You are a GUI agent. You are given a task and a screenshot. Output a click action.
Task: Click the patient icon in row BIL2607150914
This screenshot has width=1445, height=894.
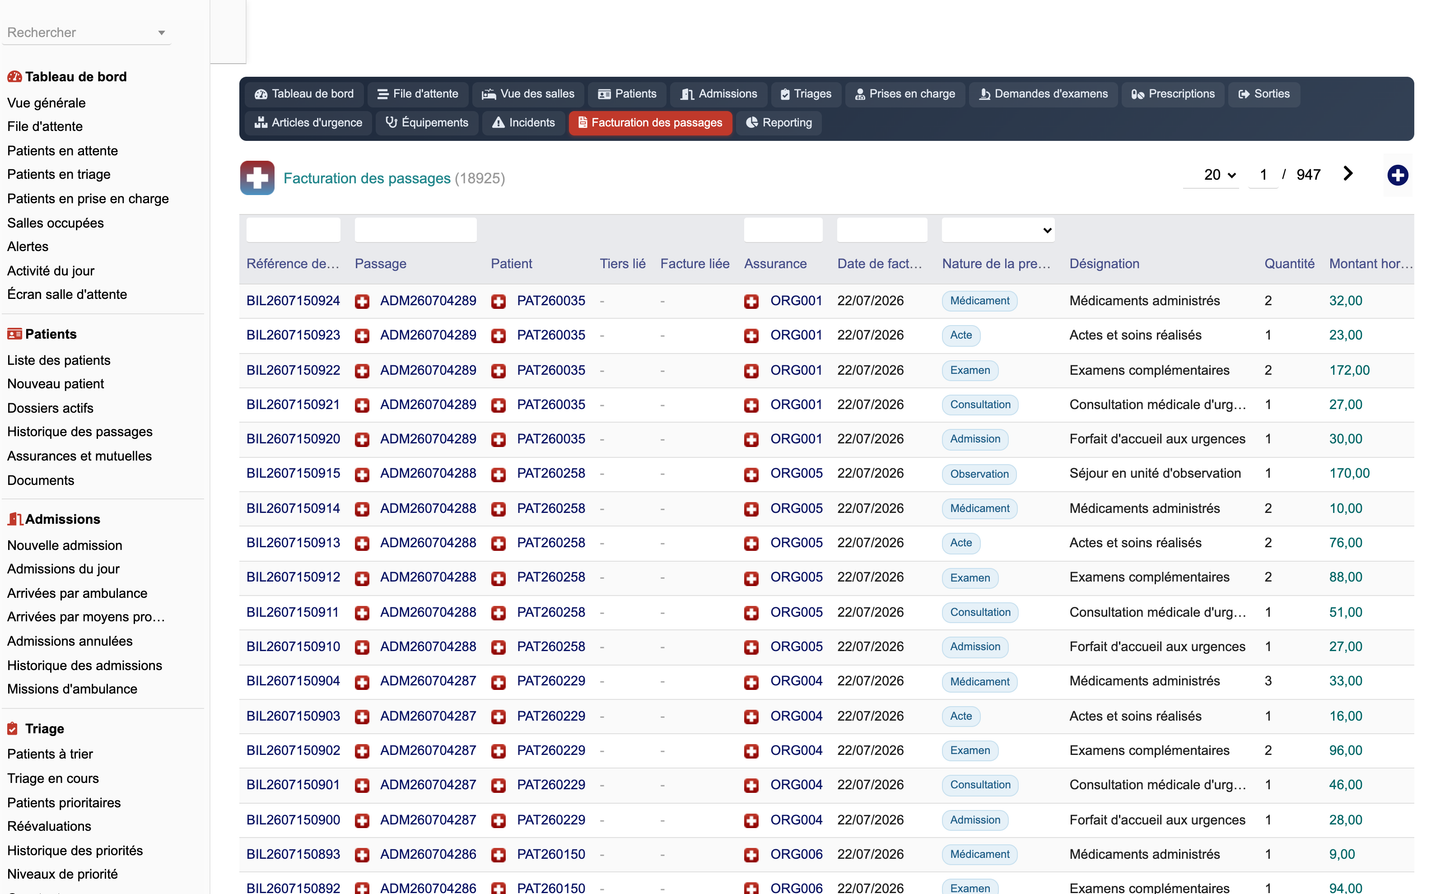(x=498, y=509)
